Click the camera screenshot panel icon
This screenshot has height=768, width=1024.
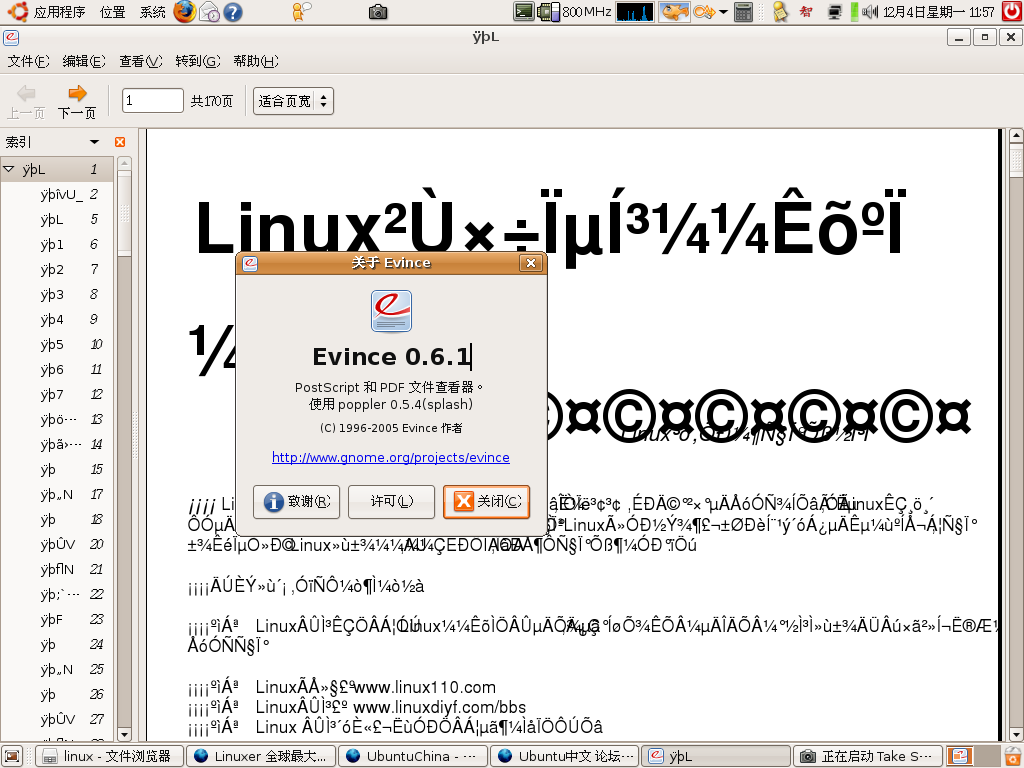click(x=378, y=12)
